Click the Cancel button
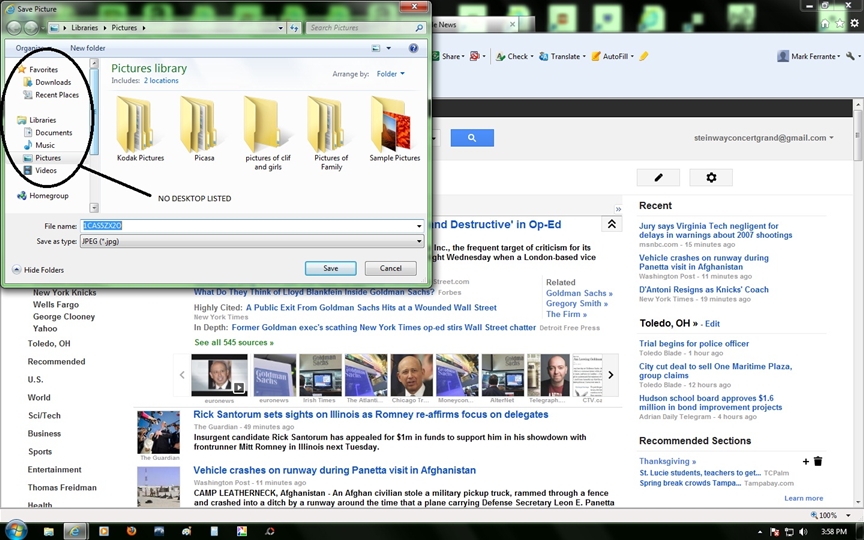Image resolution: width=864 pixels, height=540 pixels. pos(391,268)
